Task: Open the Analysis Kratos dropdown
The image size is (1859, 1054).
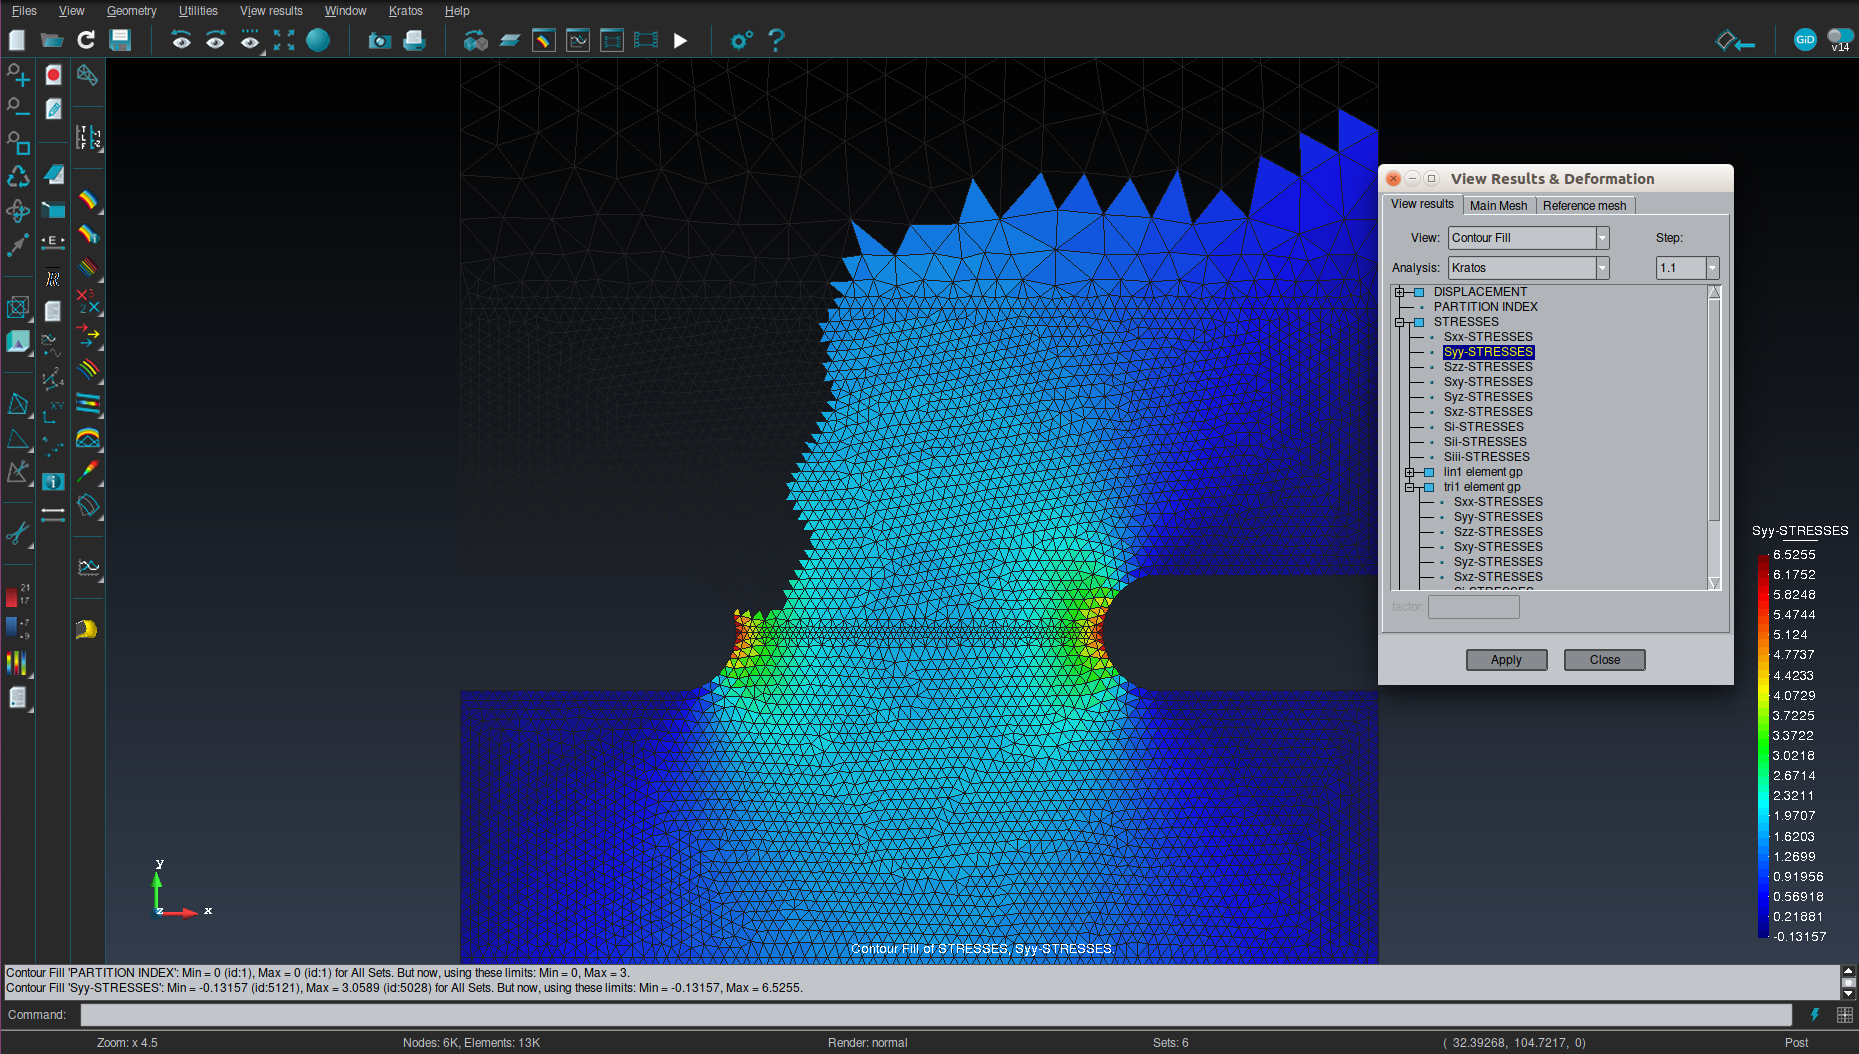Action: [x=1602, y=268]
